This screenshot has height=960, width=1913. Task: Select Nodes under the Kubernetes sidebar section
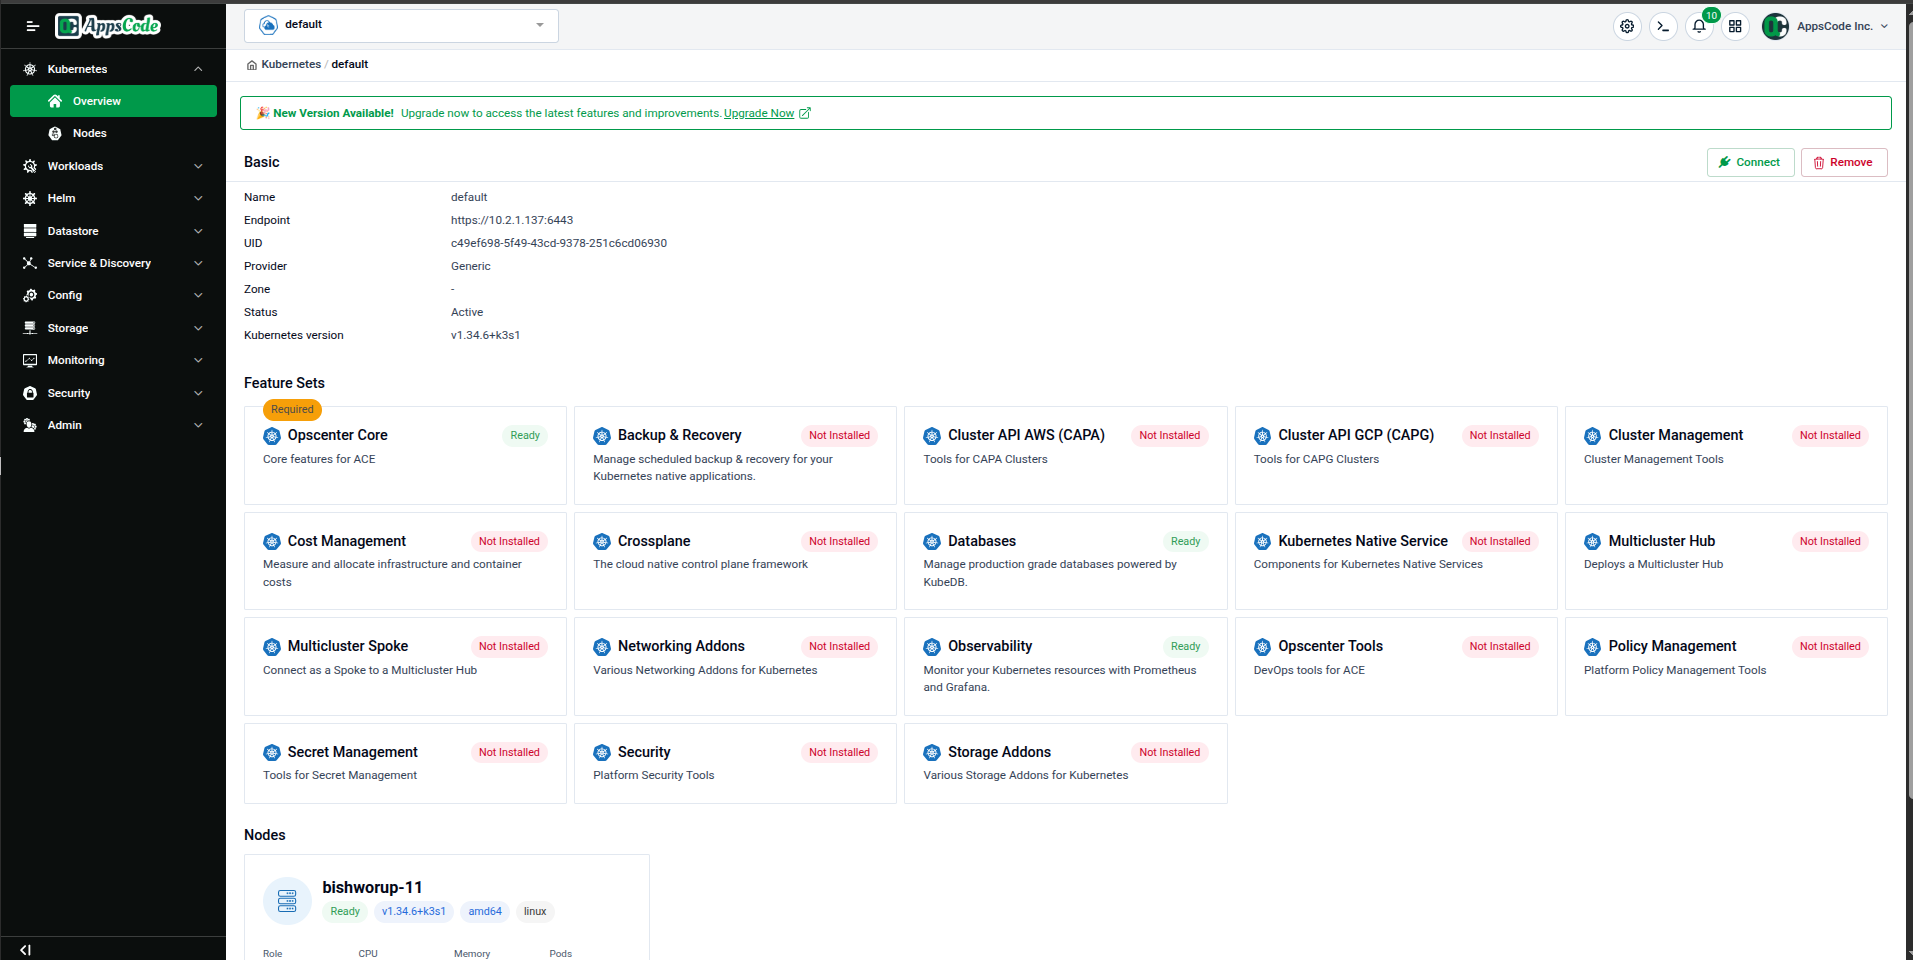(90, 133)
